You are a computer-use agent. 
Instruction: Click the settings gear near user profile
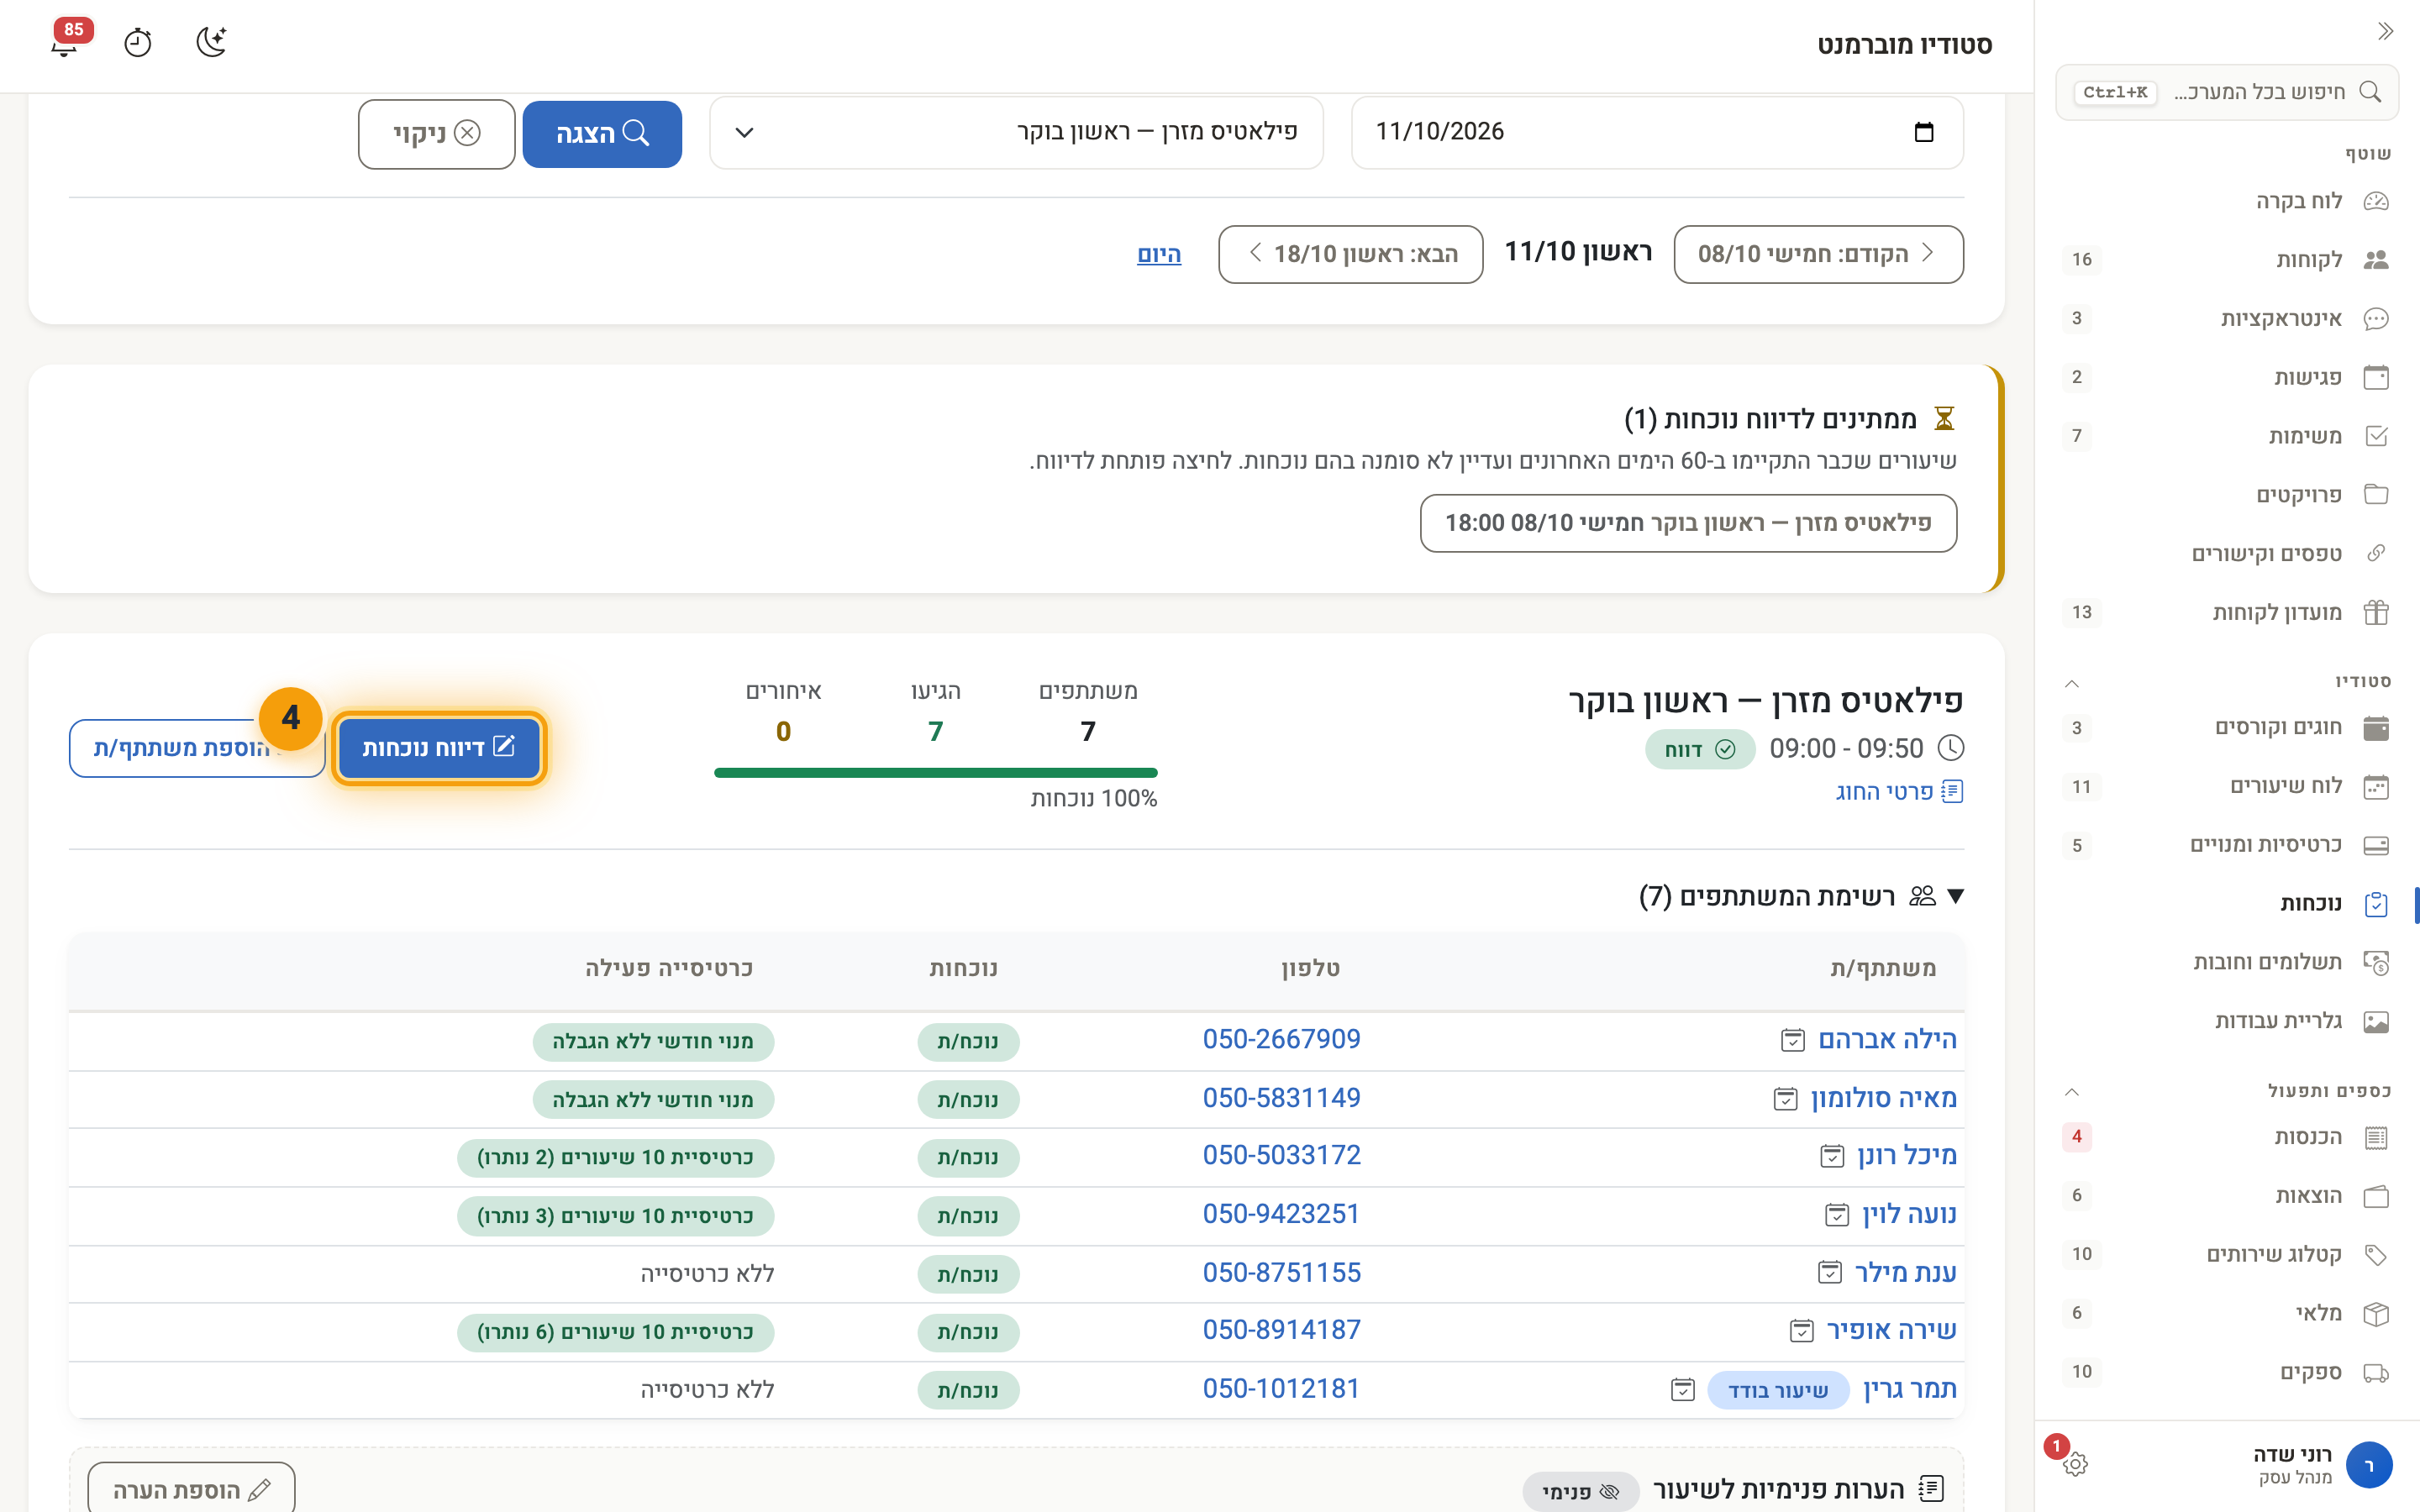tap(2075, 1464)
